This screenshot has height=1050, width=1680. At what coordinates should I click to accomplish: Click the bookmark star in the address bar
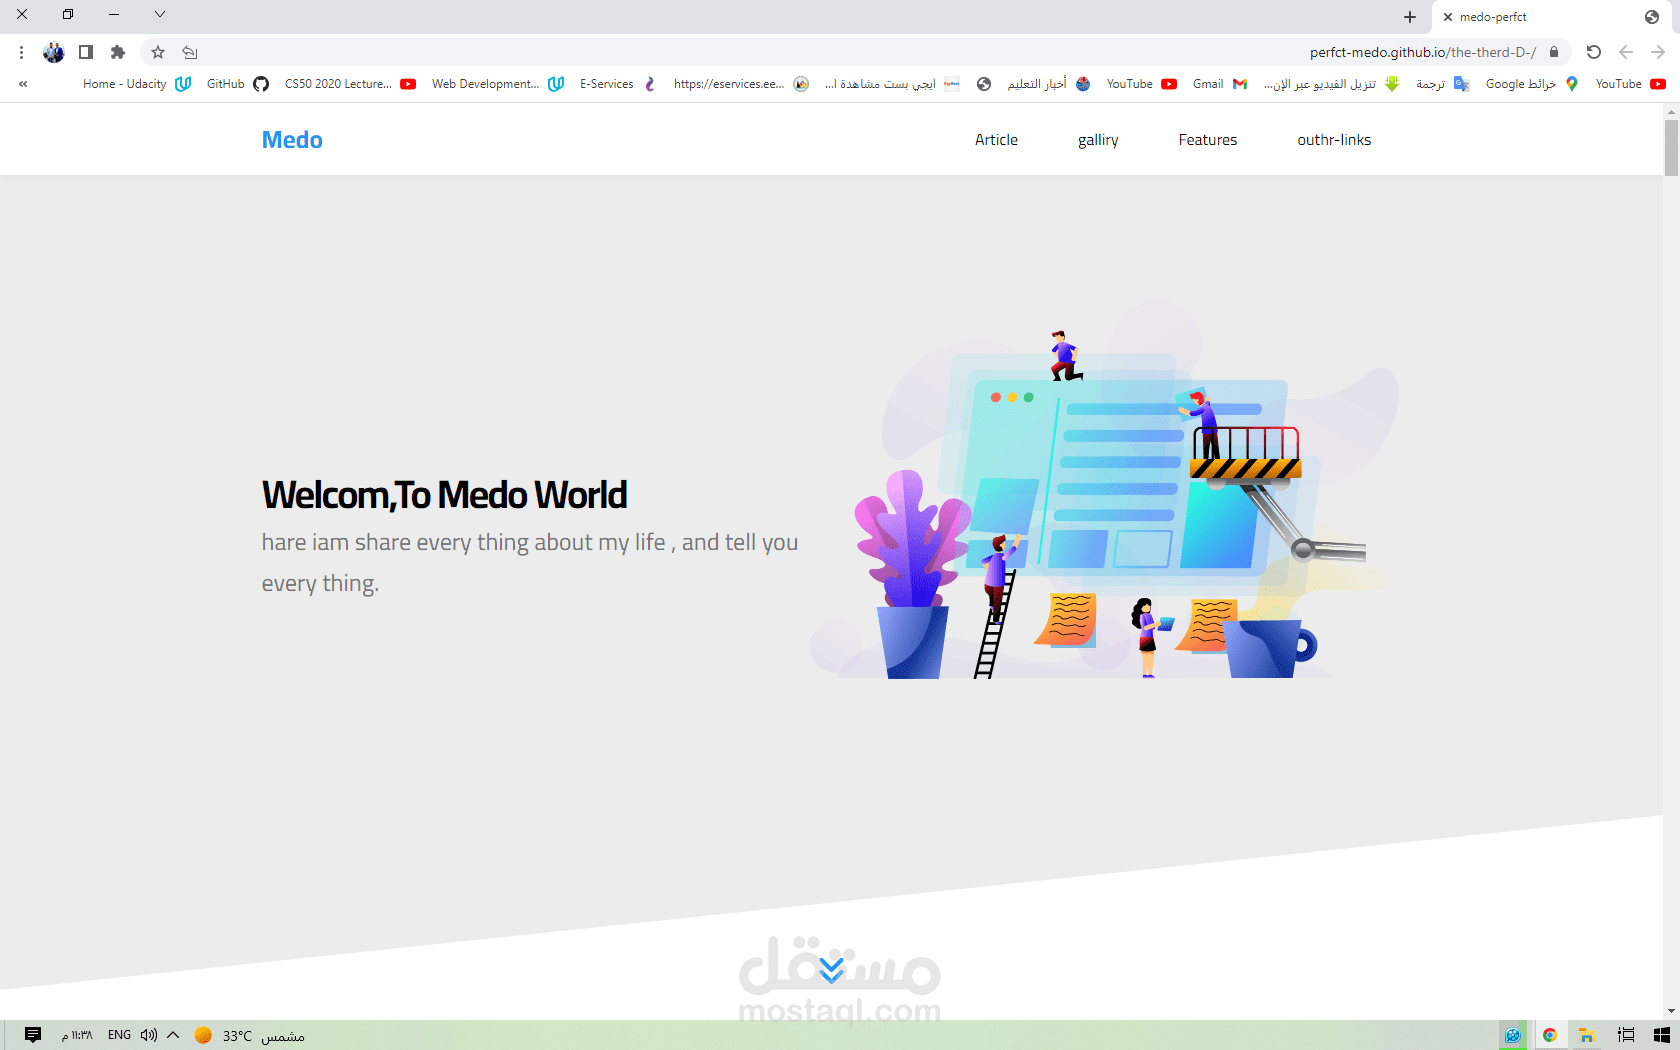(156, 52)
